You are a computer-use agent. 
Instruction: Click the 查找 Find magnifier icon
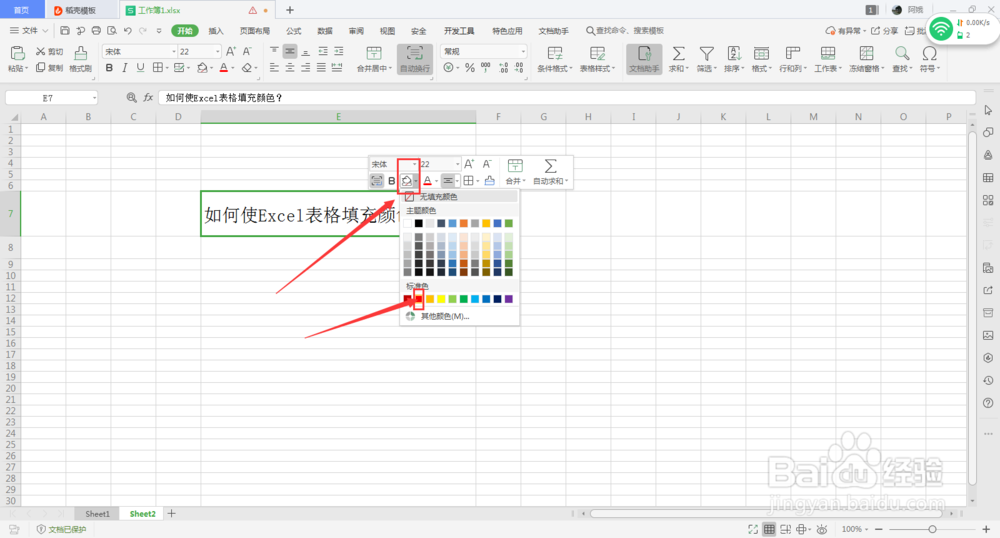pos(902,54)
